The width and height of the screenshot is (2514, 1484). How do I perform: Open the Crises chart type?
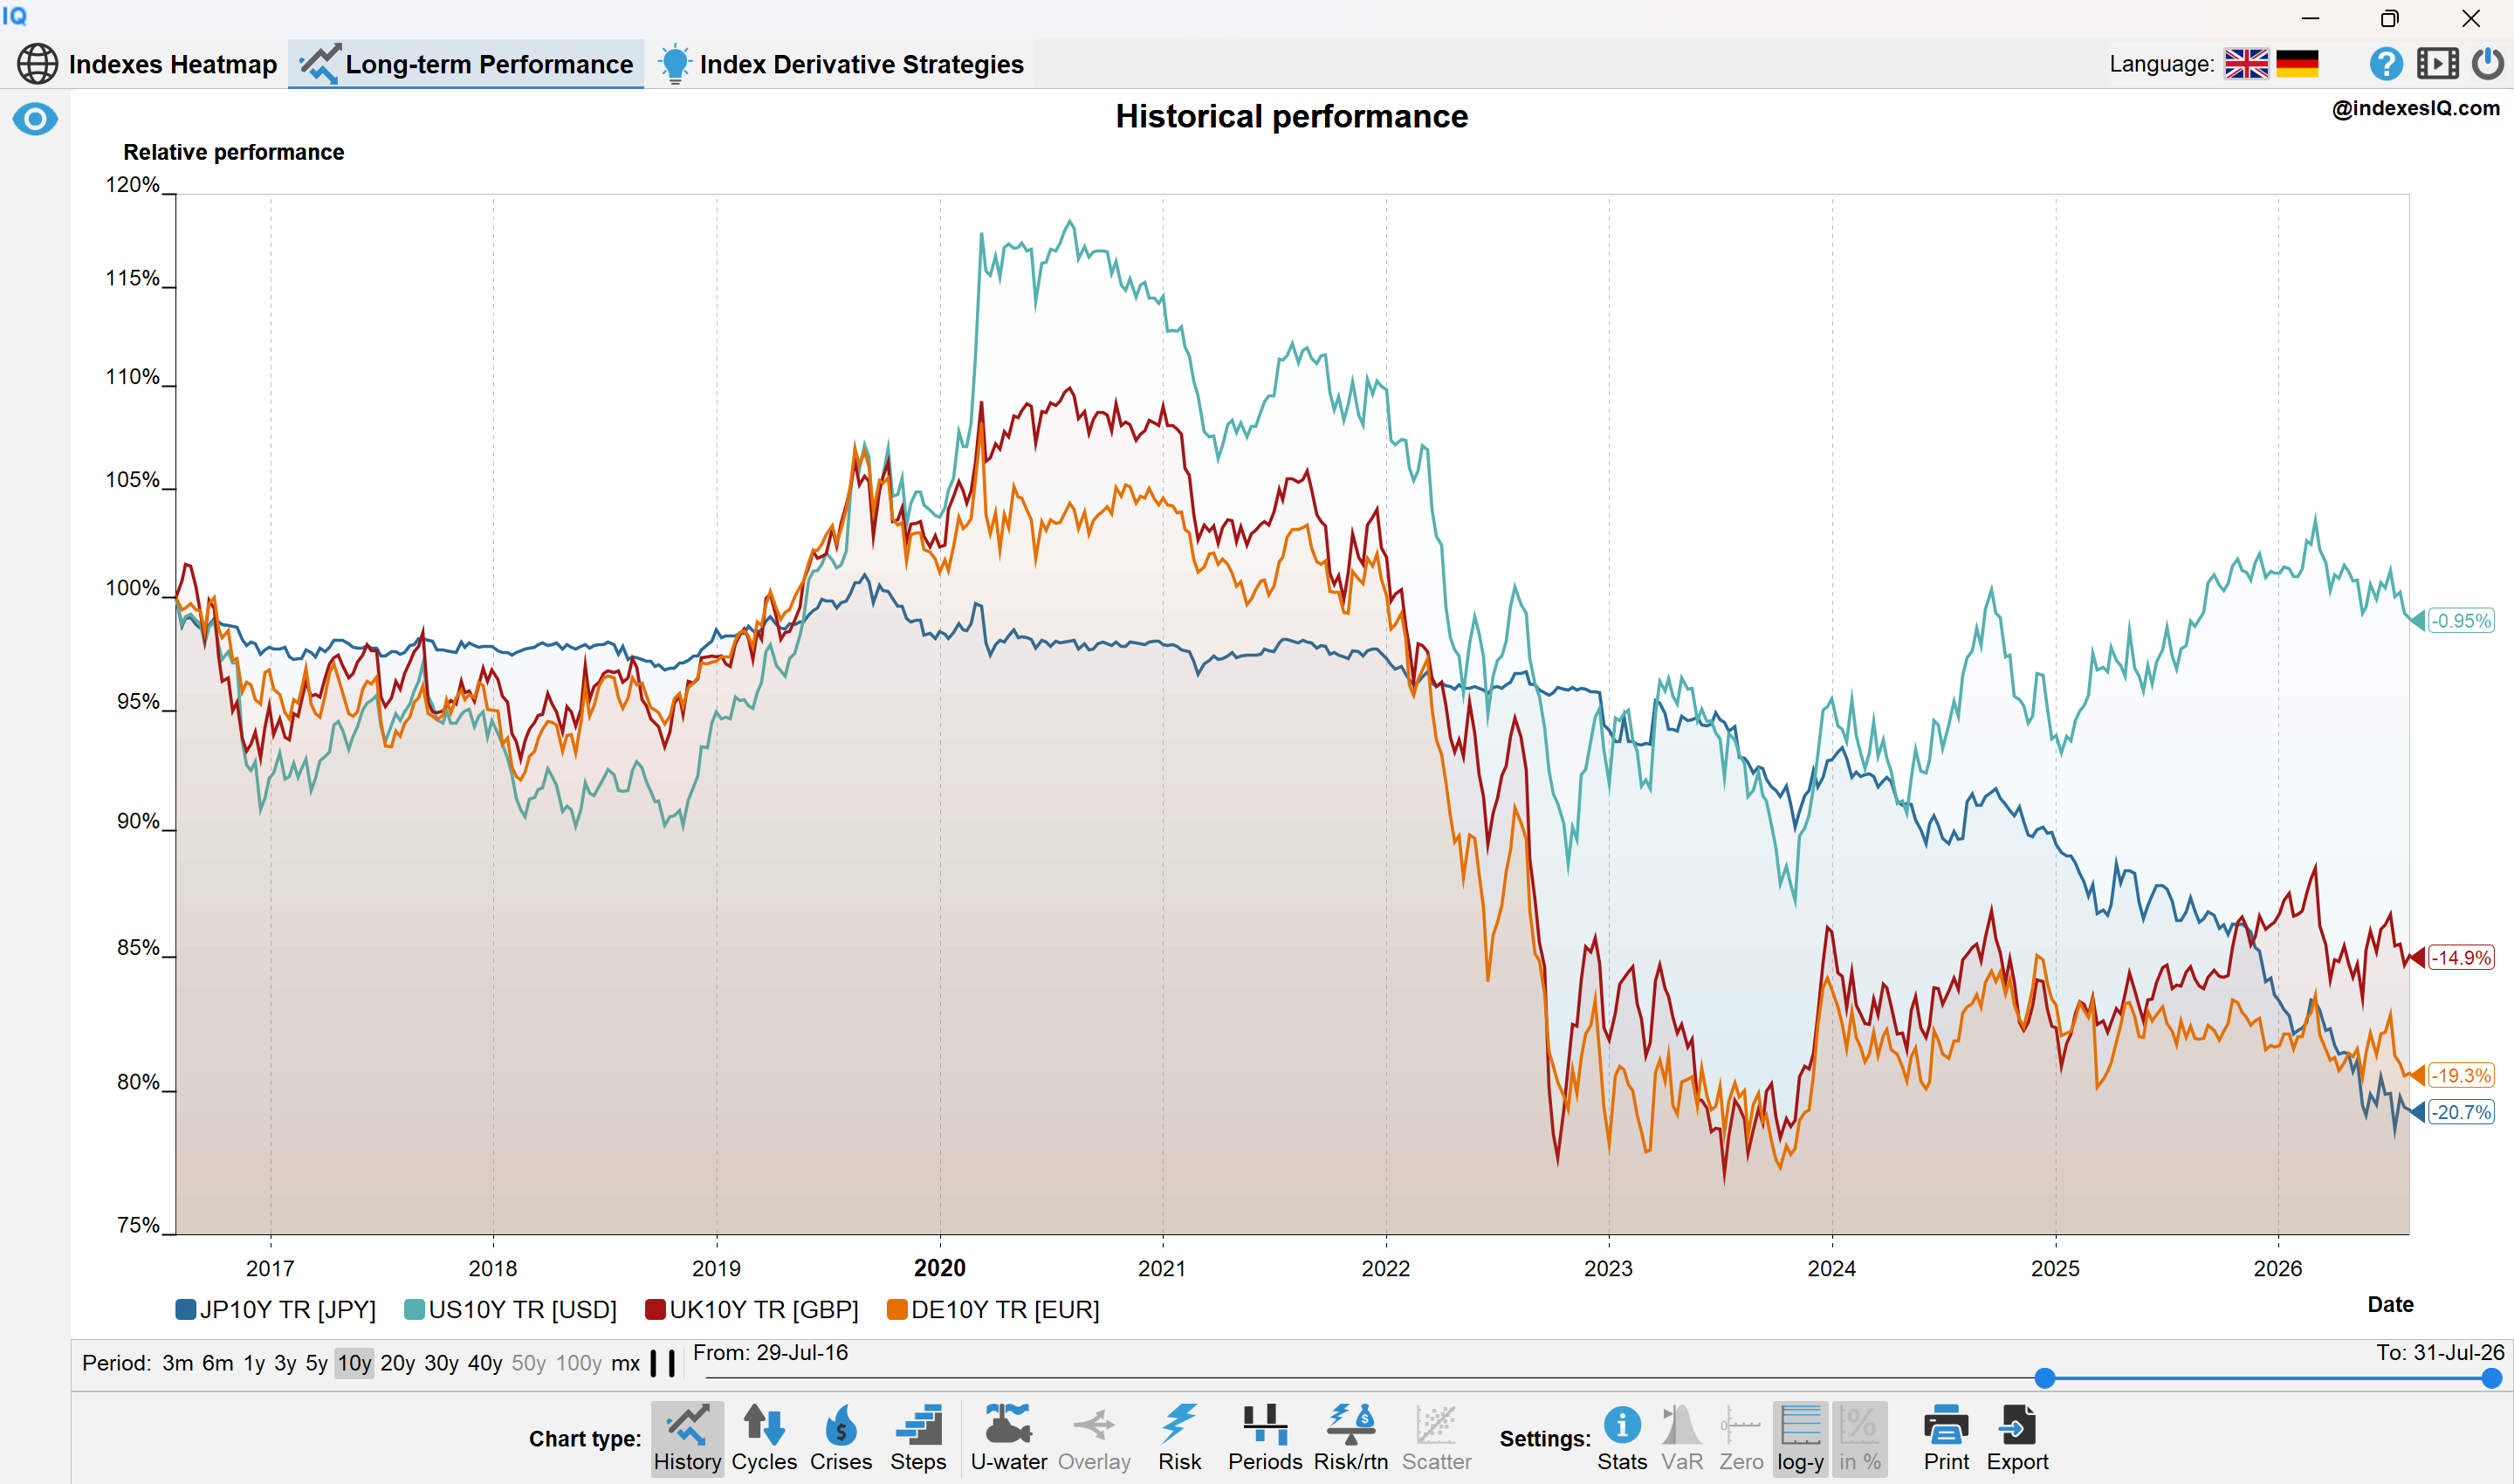pos(841,1438)
